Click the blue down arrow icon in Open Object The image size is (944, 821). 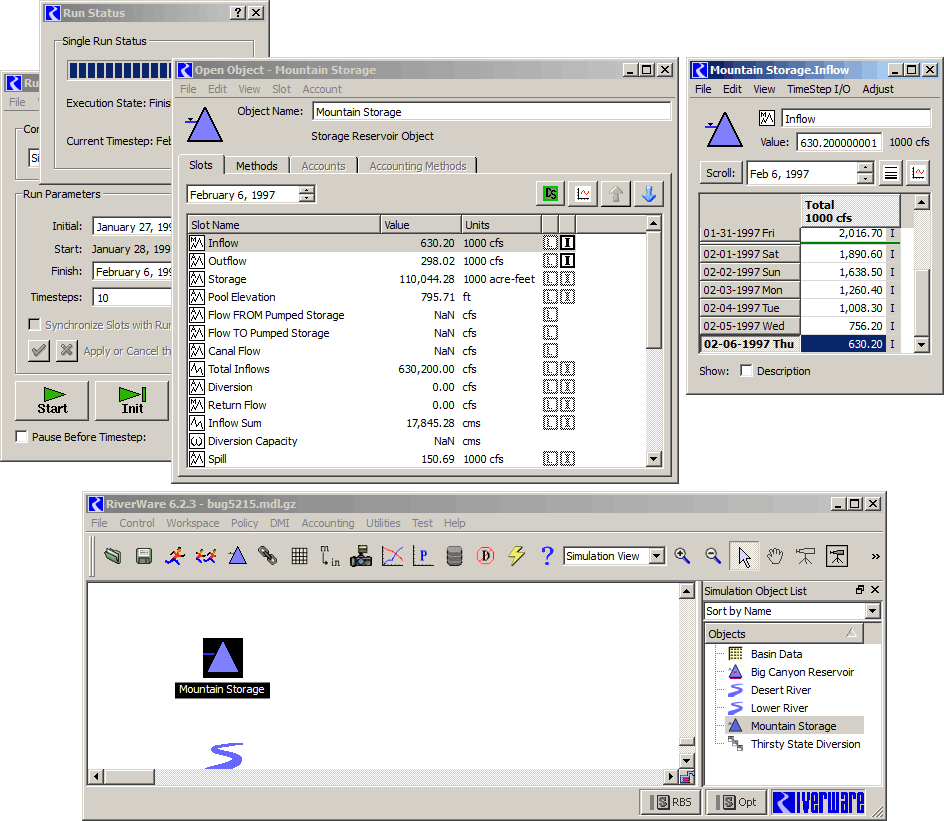pos(648,194)
